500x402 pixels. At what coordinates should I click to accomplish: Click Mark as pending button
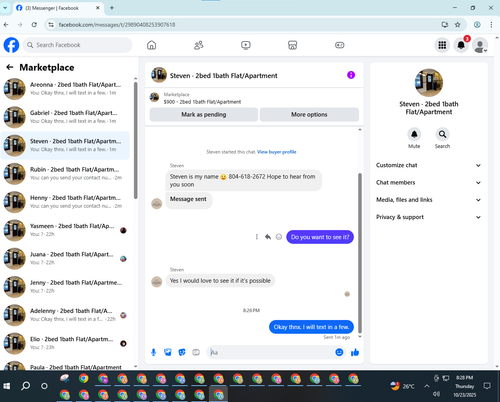pyautogui.click(x=204, y=115)
